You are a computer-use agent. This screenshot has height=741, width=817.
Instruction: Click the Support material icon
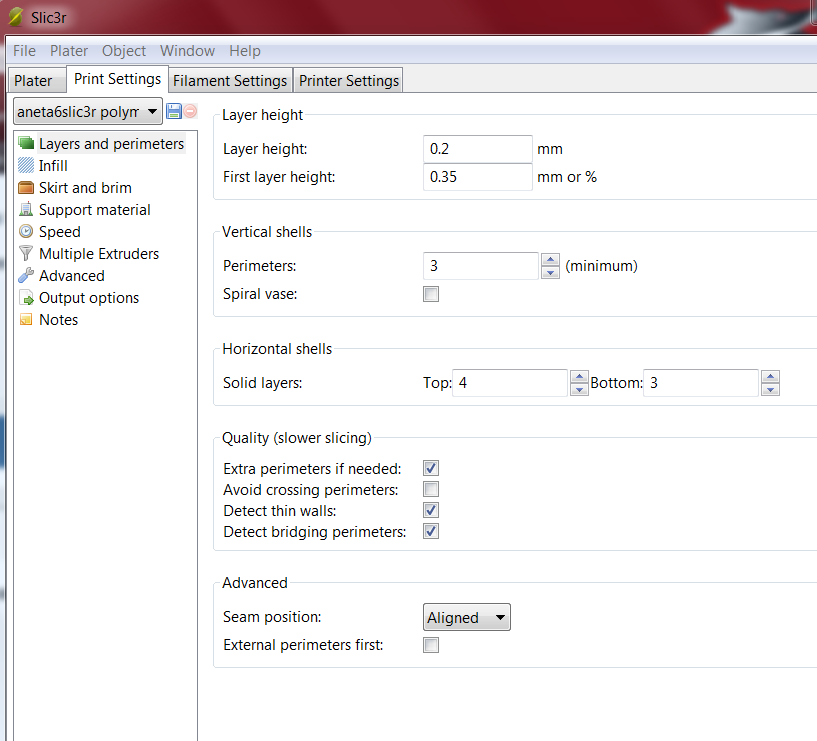pos(26,209)
